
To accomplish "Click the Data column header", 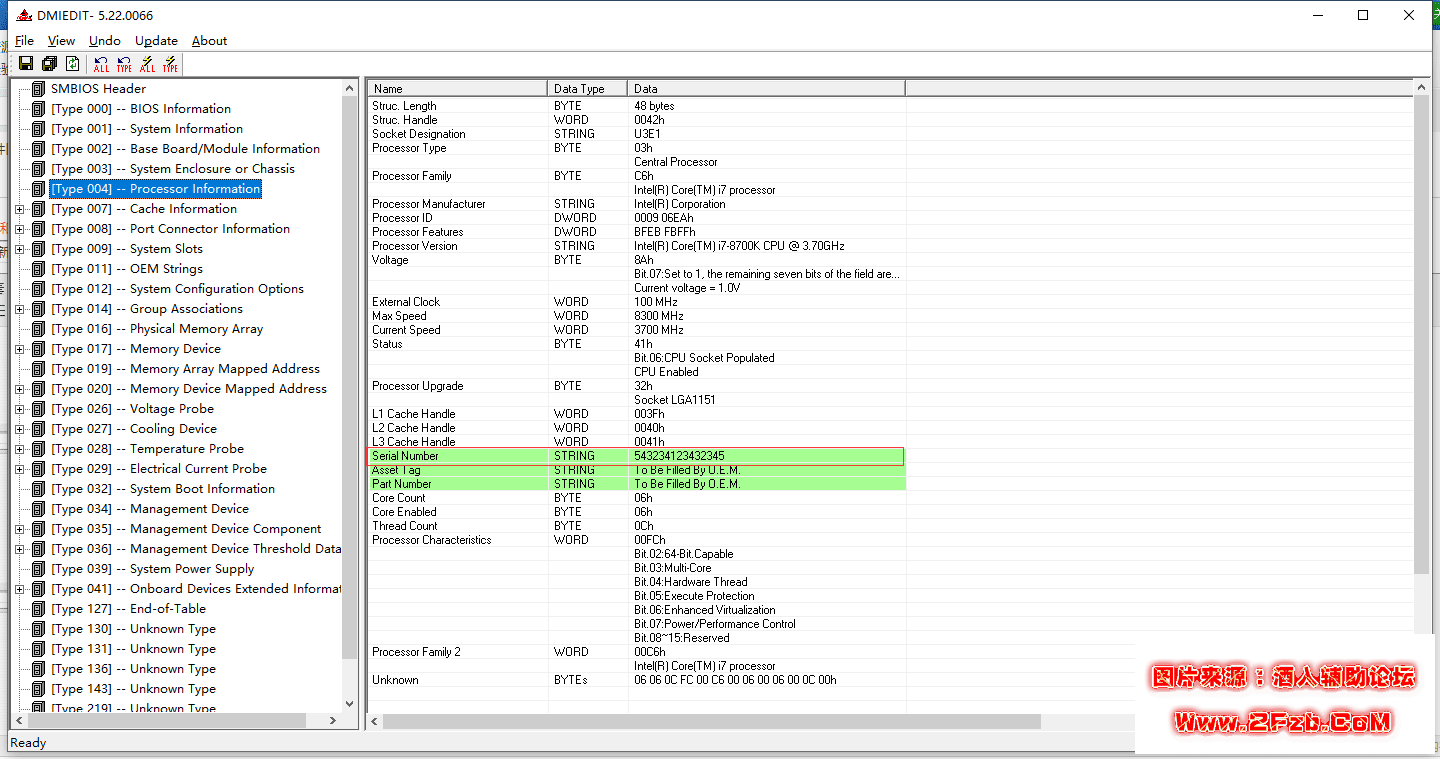I will 766,89.
